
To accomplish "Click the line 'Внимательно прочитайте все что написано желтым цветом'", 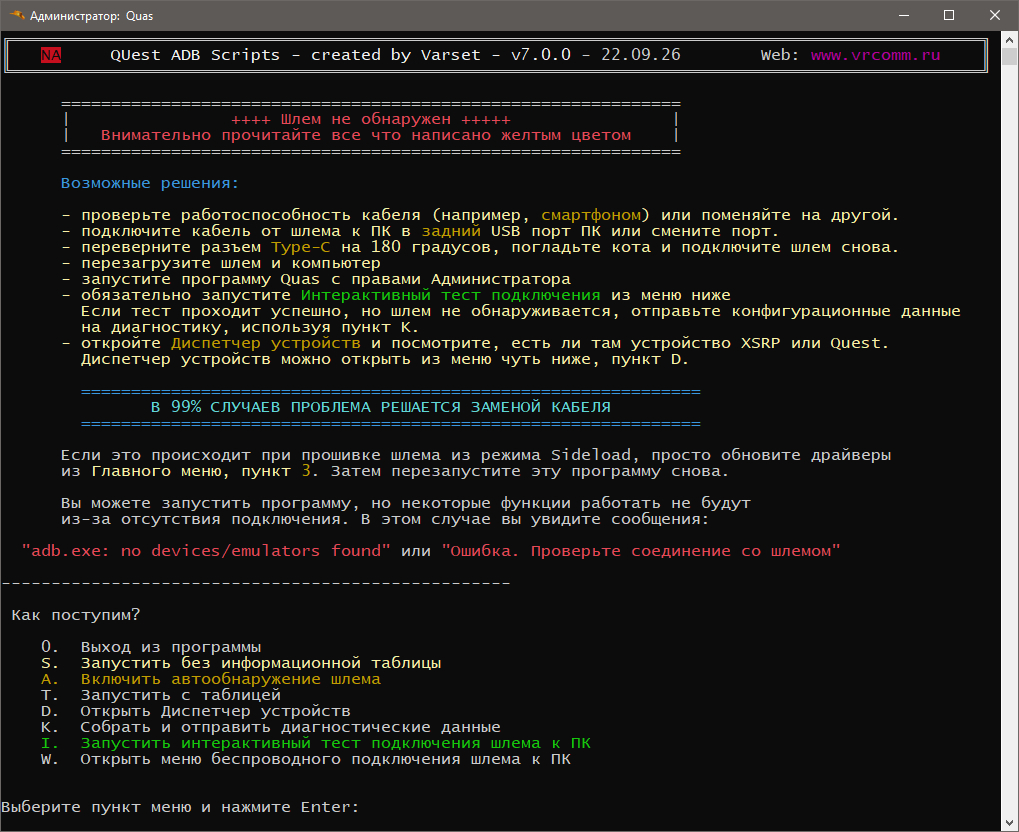I will [366, 135].
